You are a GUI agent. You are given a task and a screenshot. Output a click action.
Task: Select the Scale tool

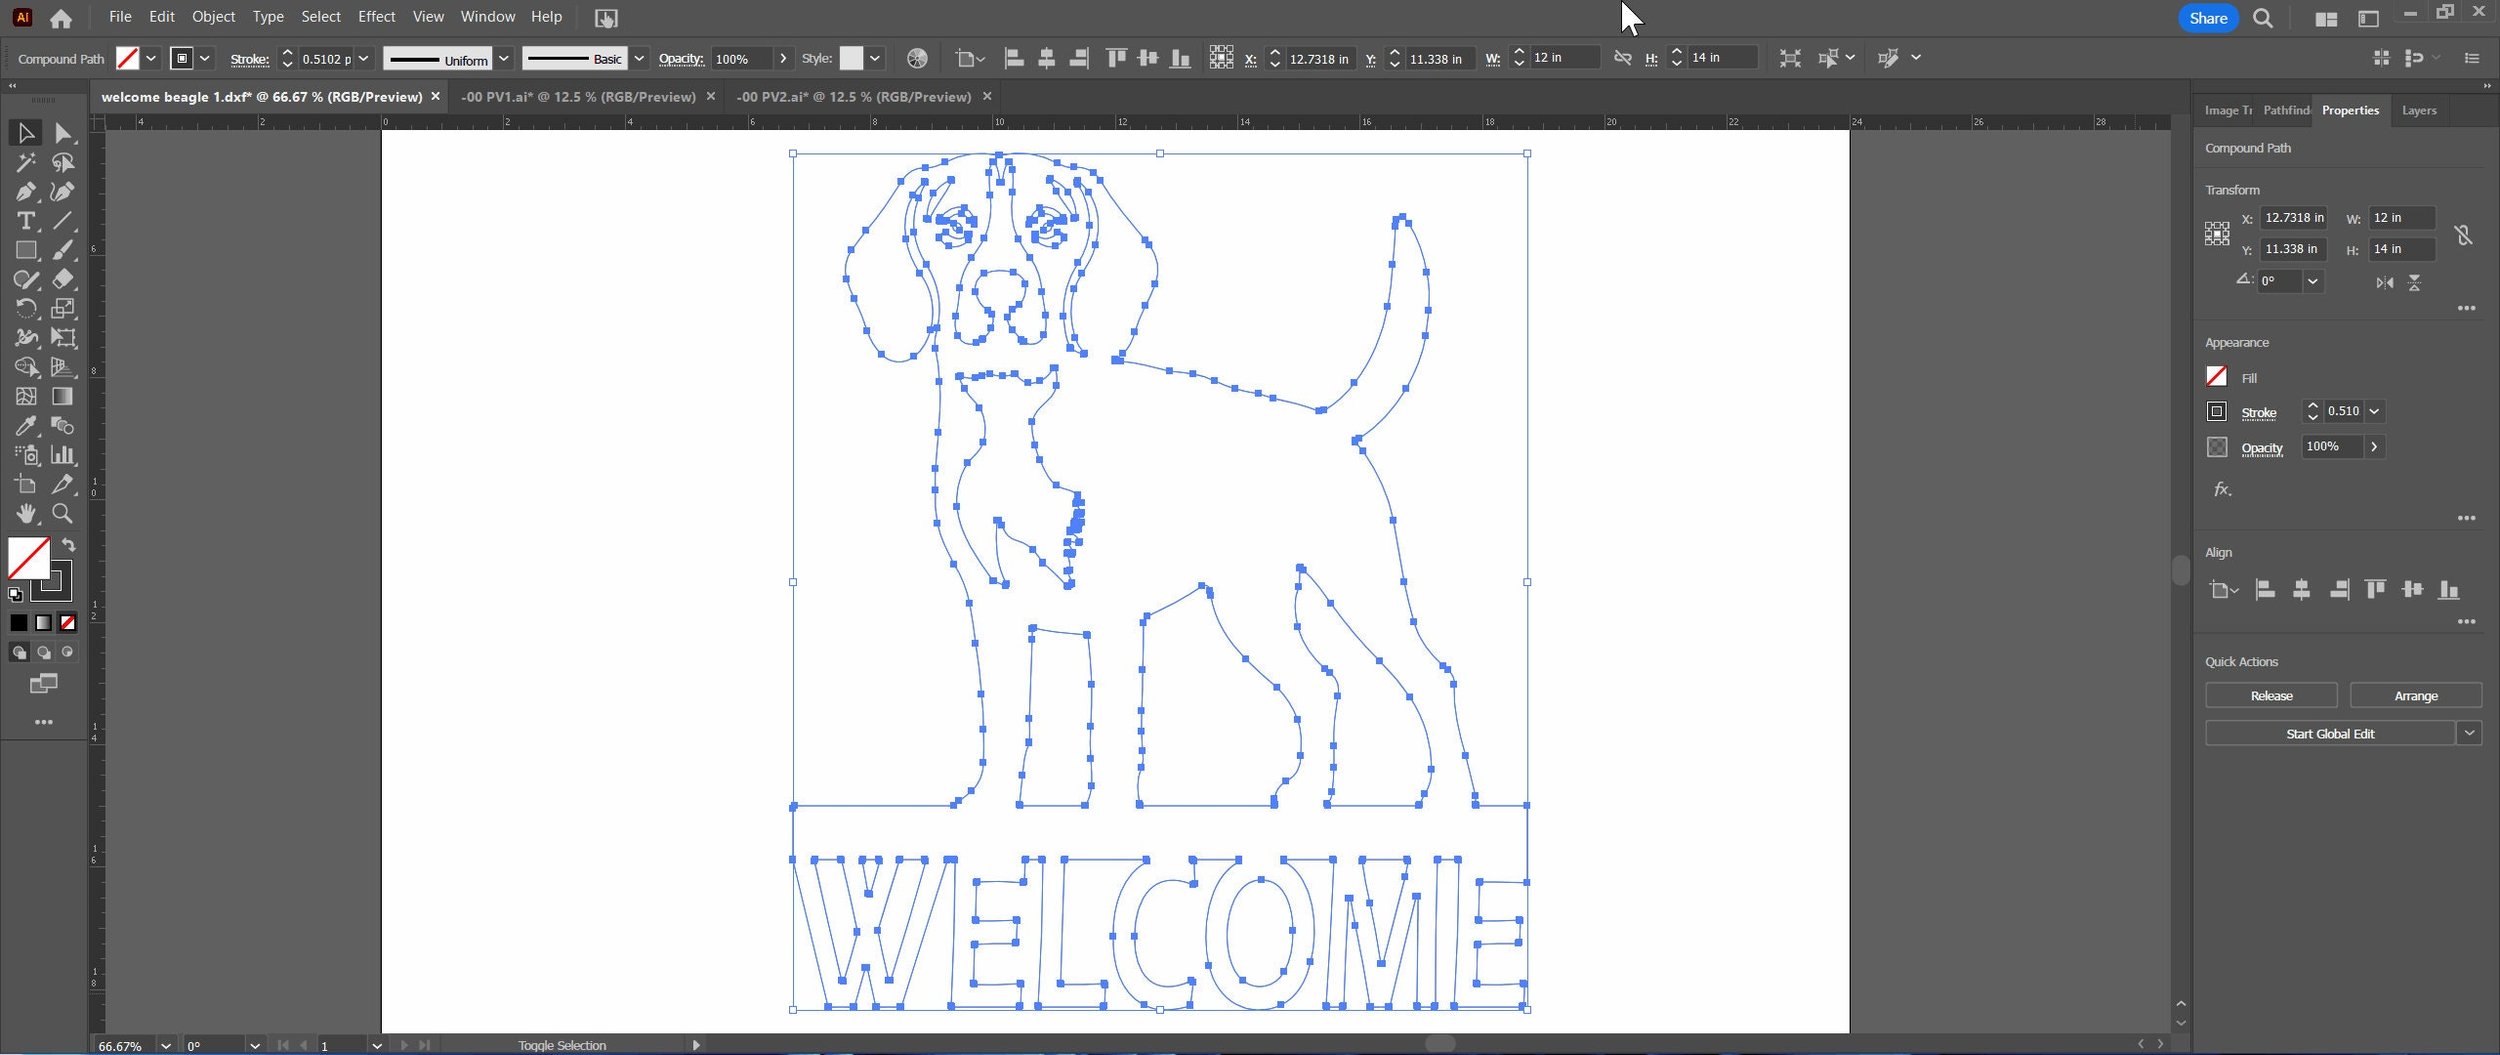[x=63, y=308]
